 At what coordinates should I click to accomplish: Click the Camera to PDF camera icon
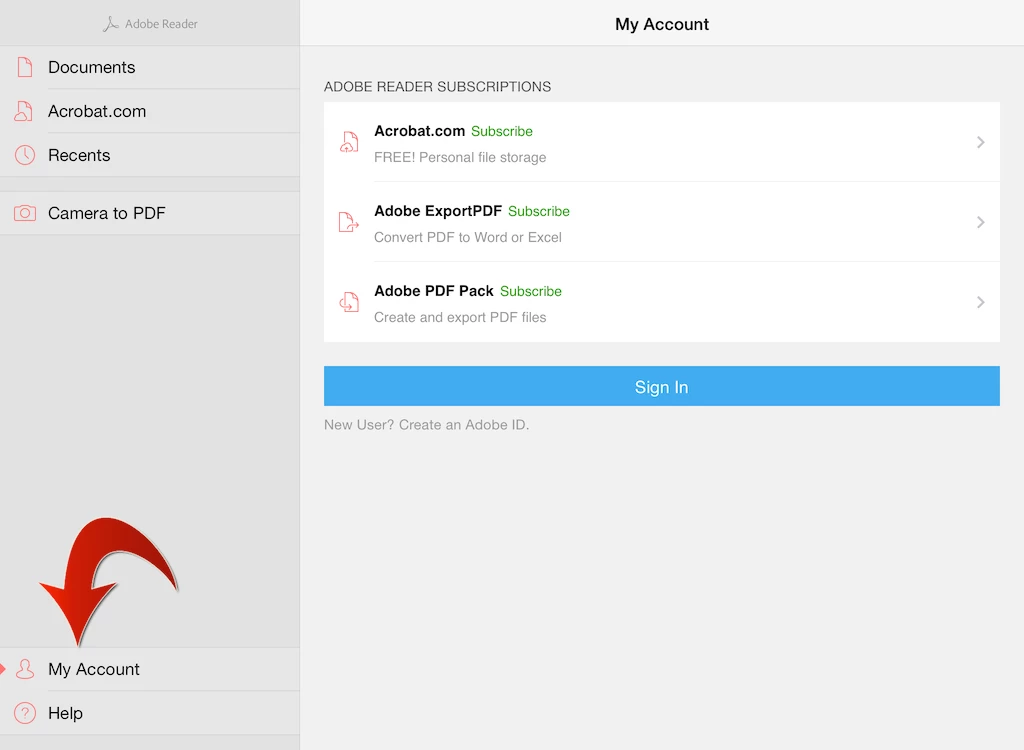[25, 213]
